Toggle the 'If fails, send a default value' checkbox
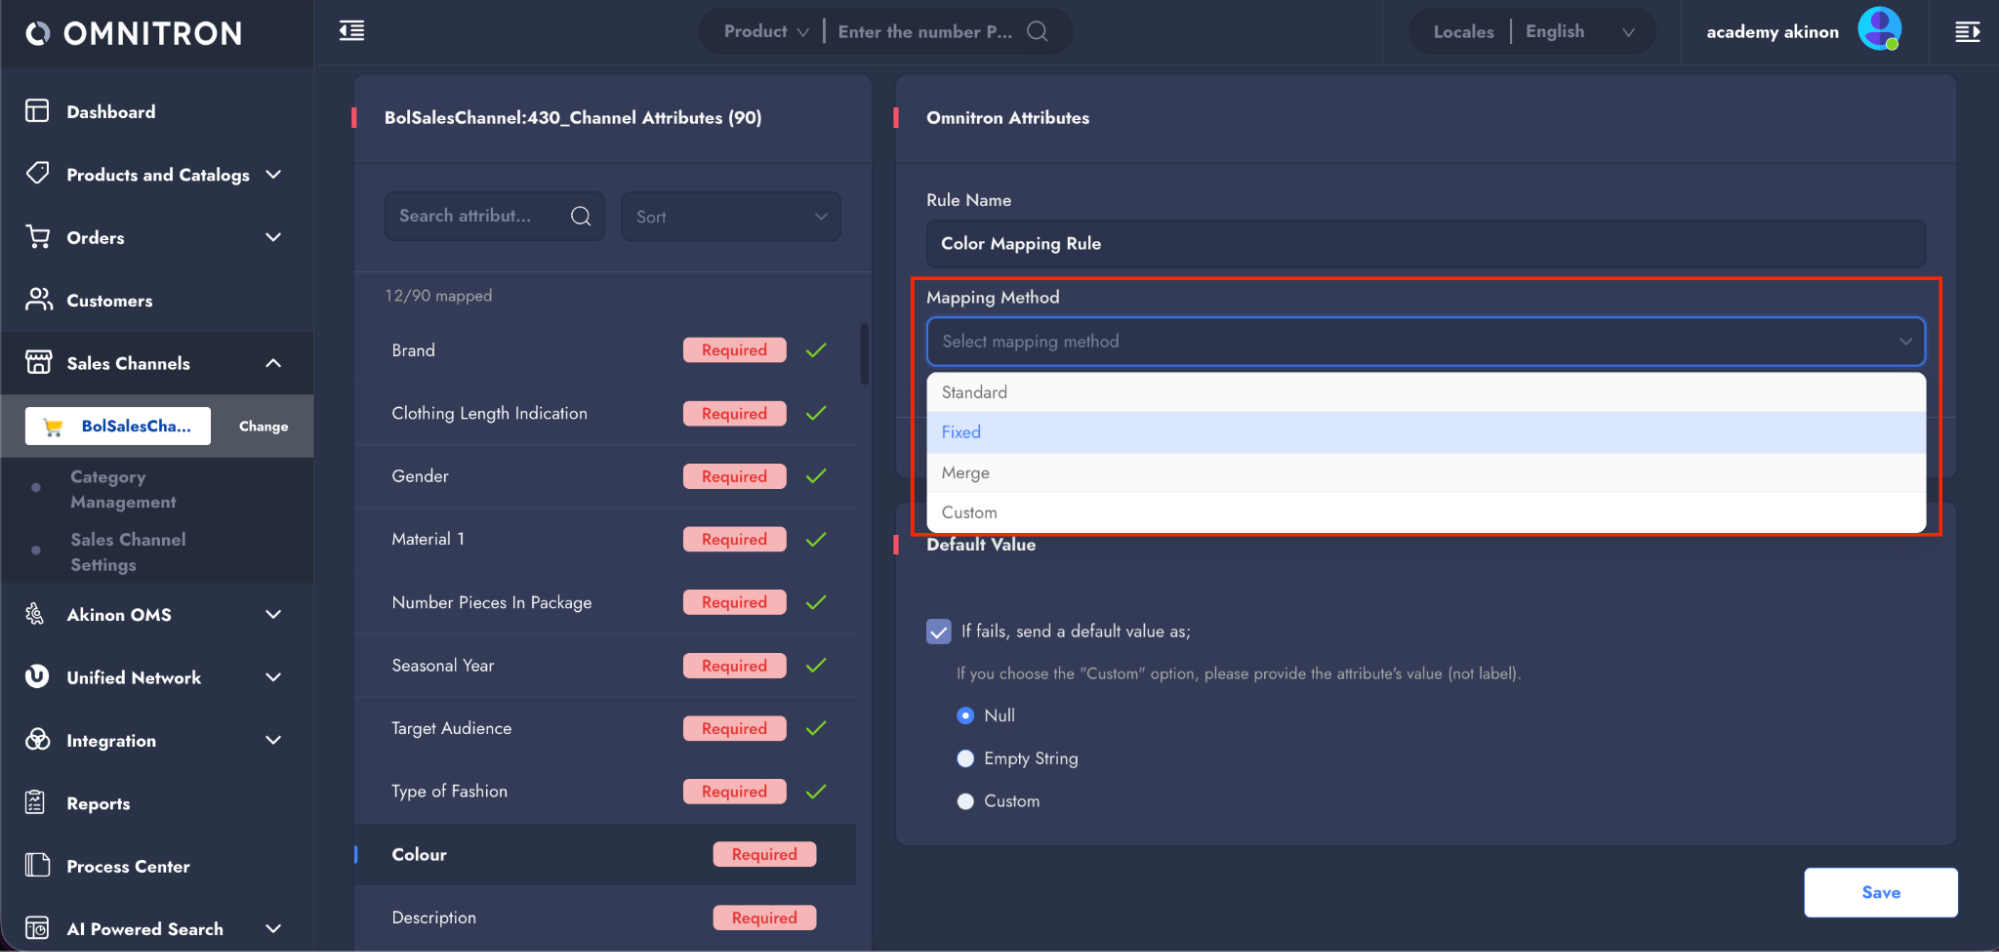The height and width of the screenshot is (952, 1999). tap(938, 631)
